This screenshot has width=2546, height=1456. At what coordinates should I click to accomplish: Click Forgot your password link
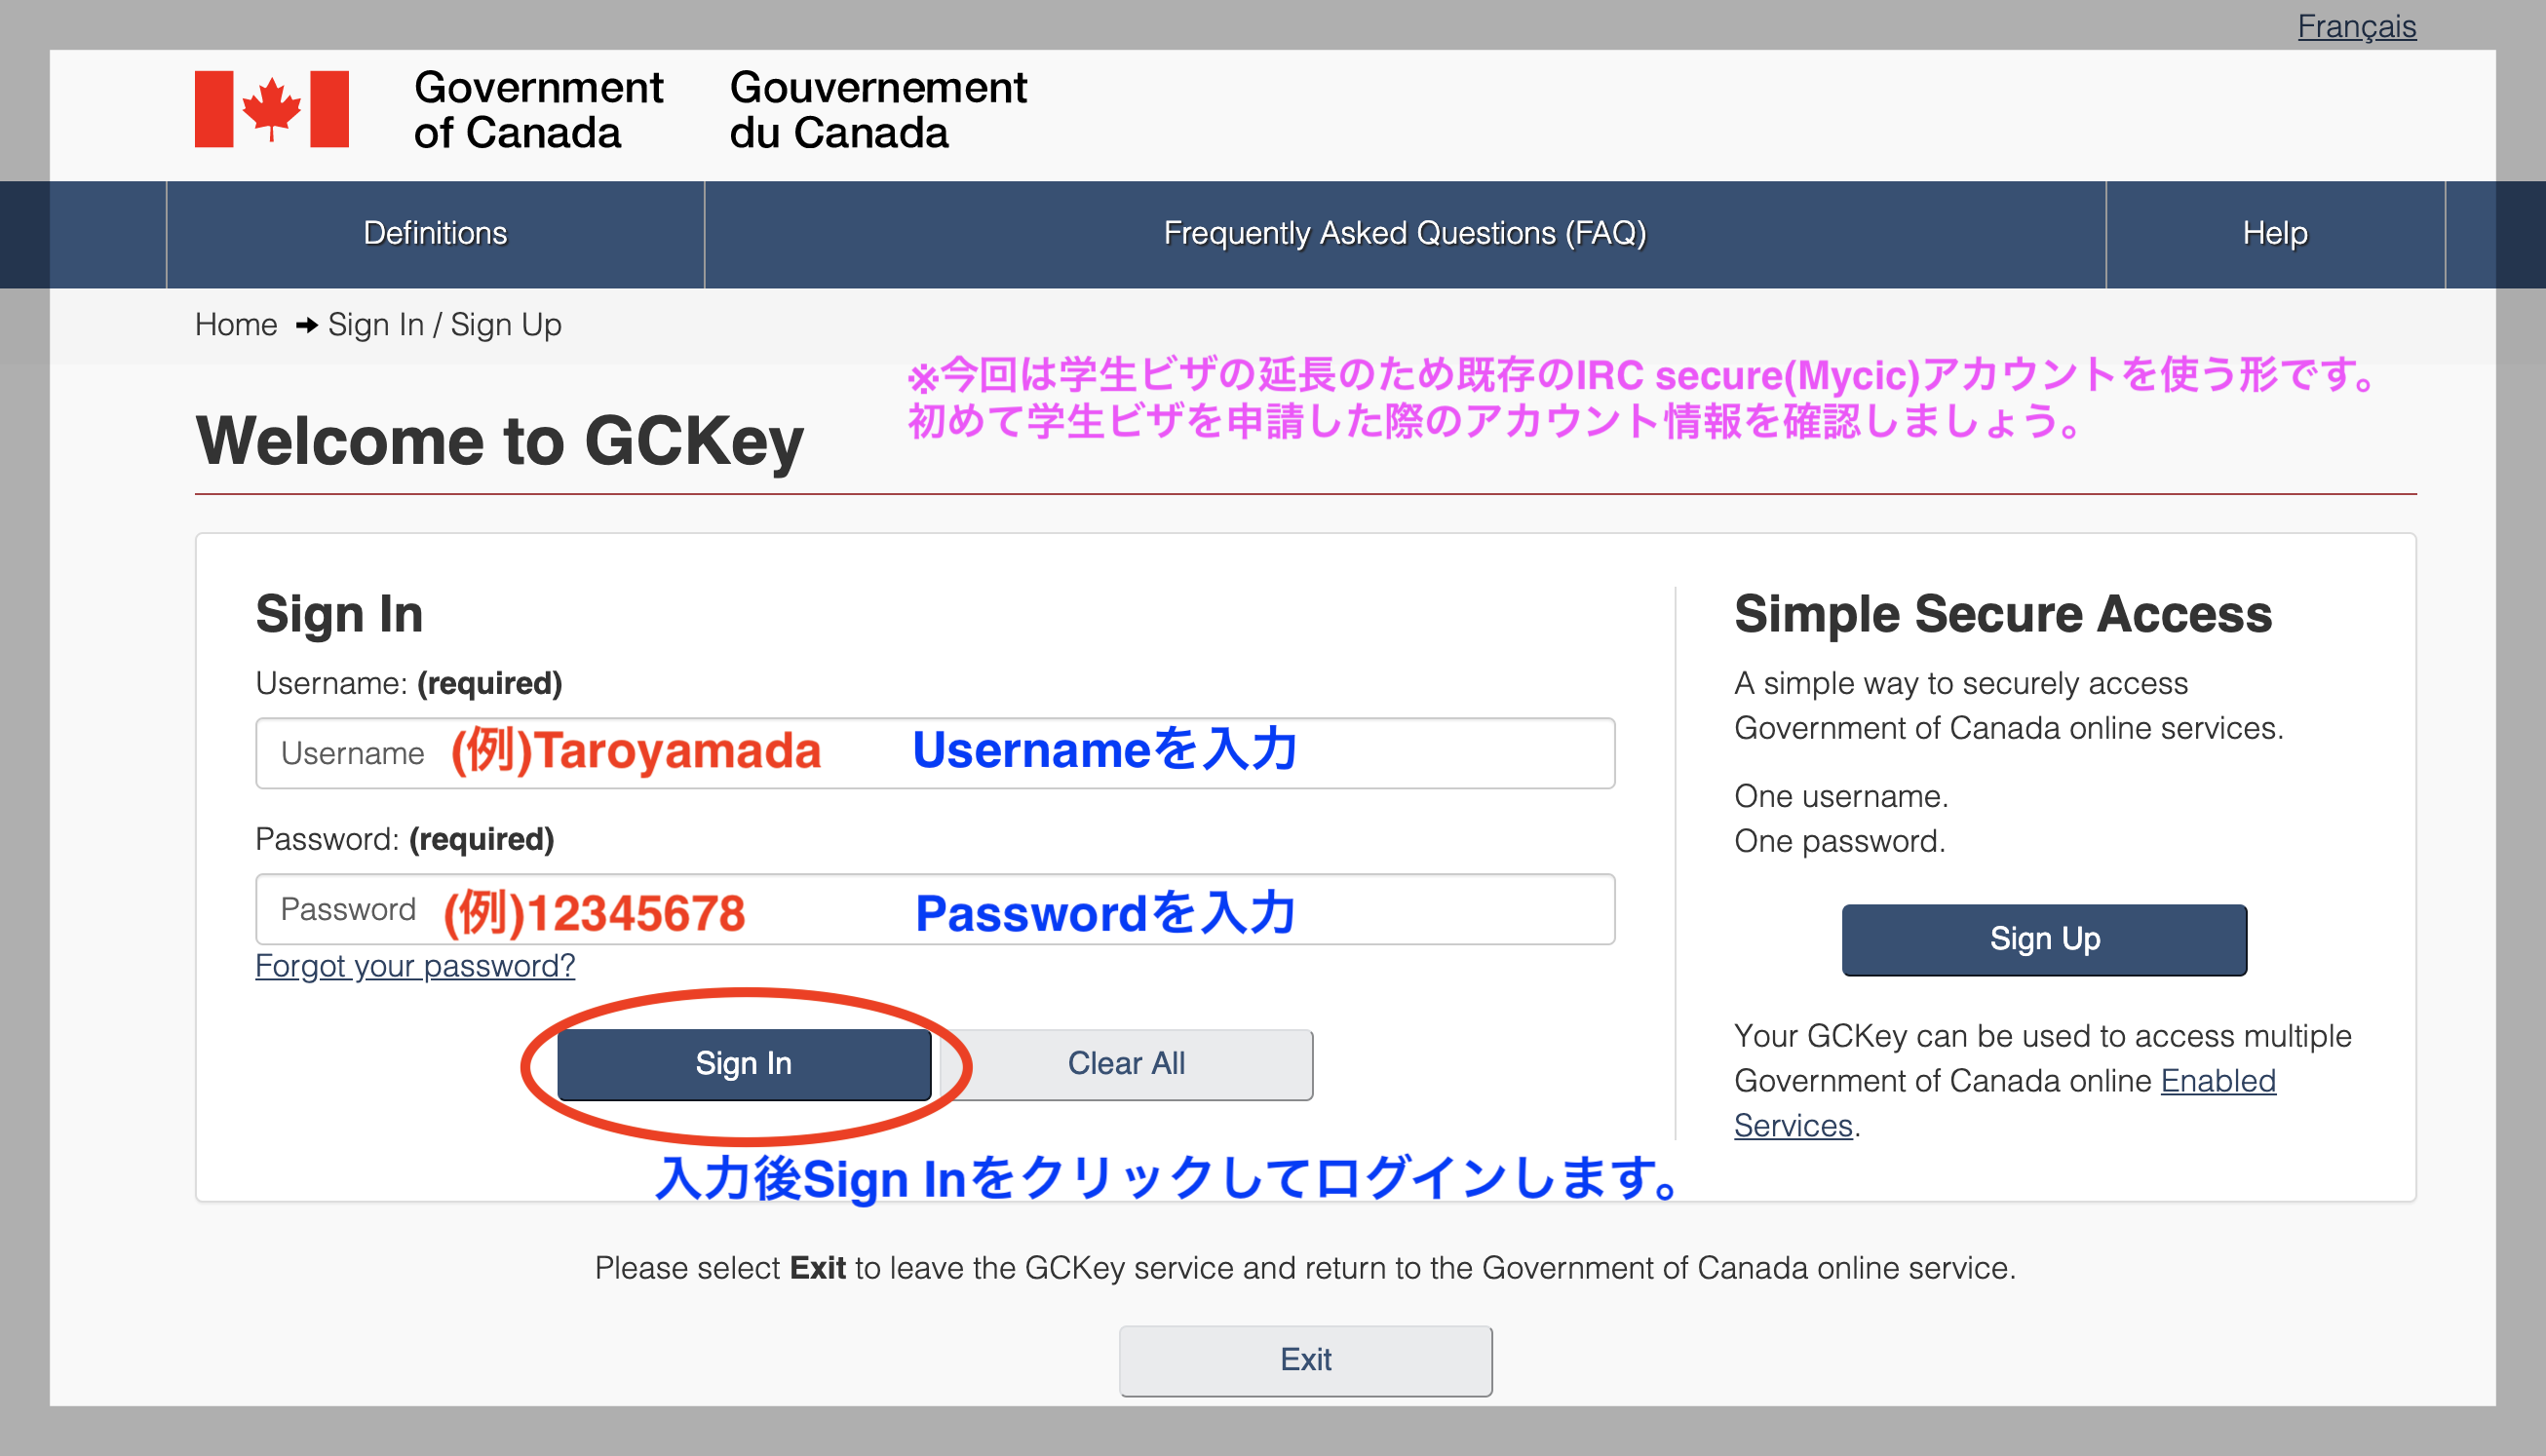(415, 965)
